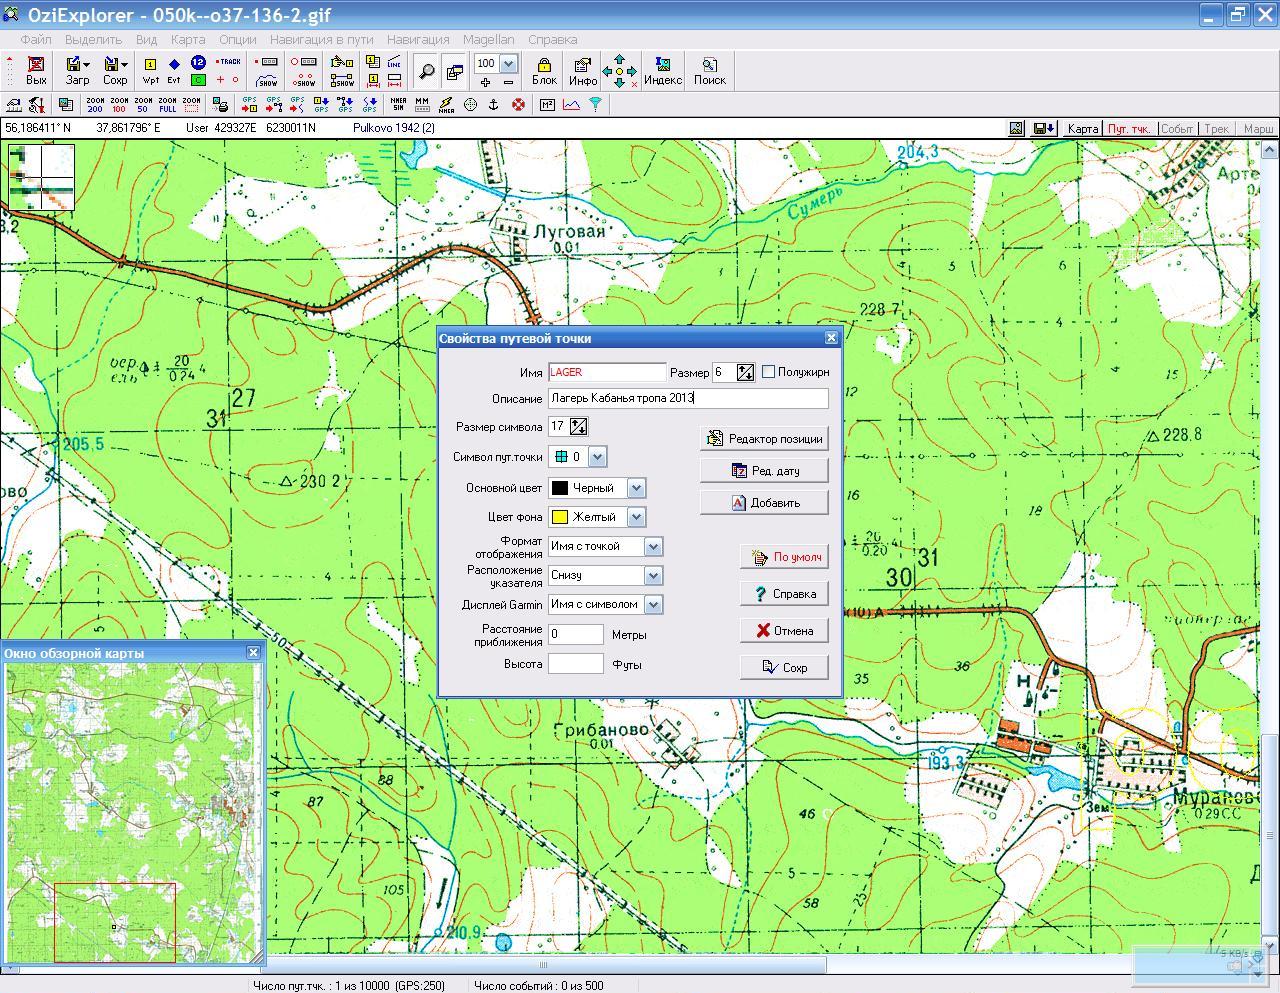Click the magnifying glass toolbar icon
1280x993 pixels.
(x=427, y=71)
